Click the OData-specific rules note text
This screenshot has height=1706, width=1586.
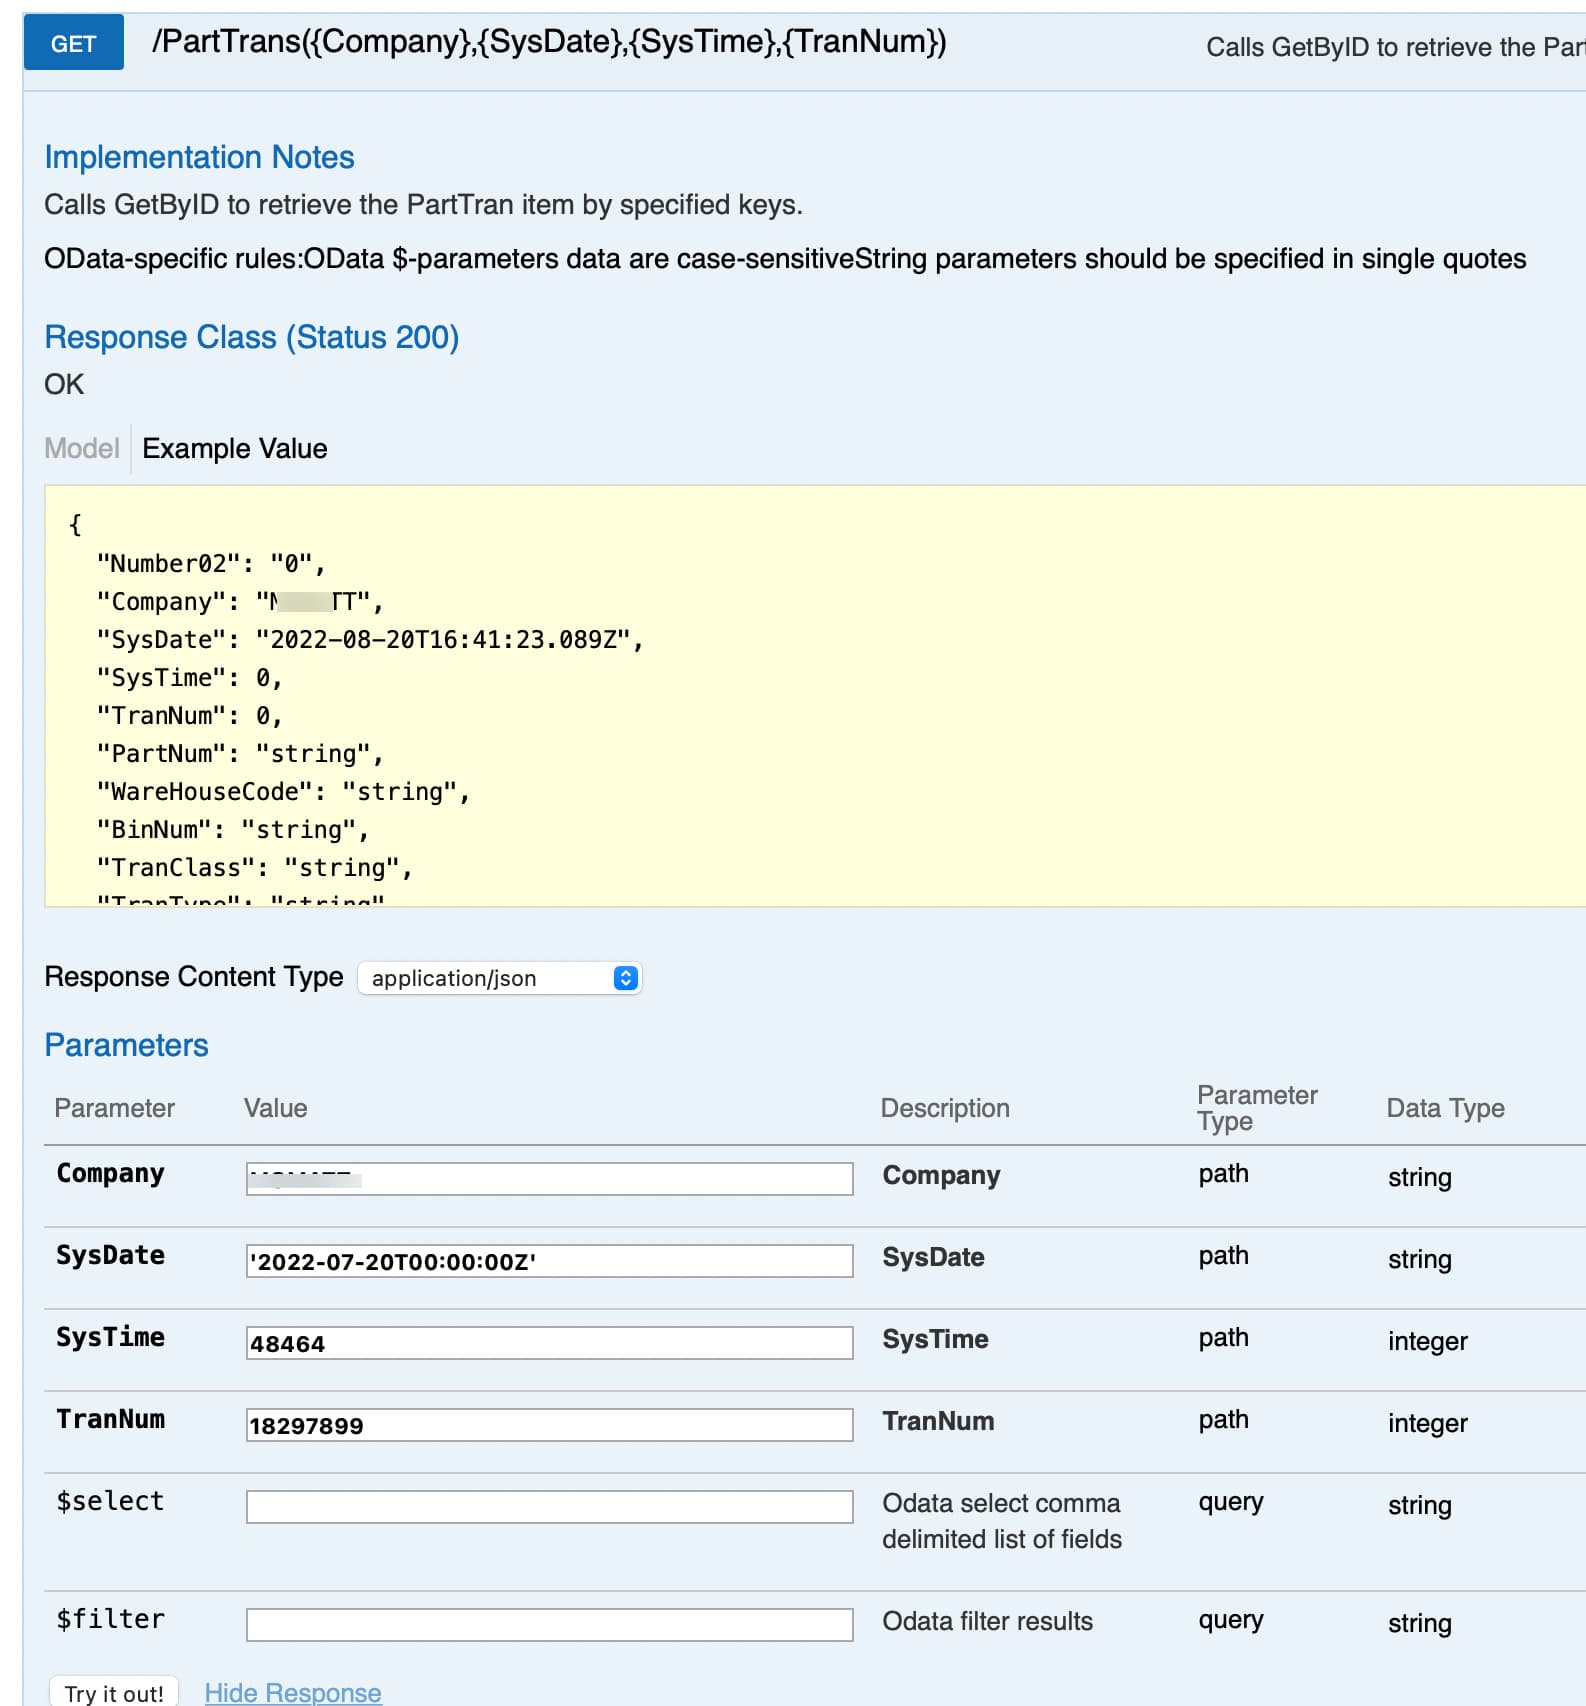pos(785,259)
